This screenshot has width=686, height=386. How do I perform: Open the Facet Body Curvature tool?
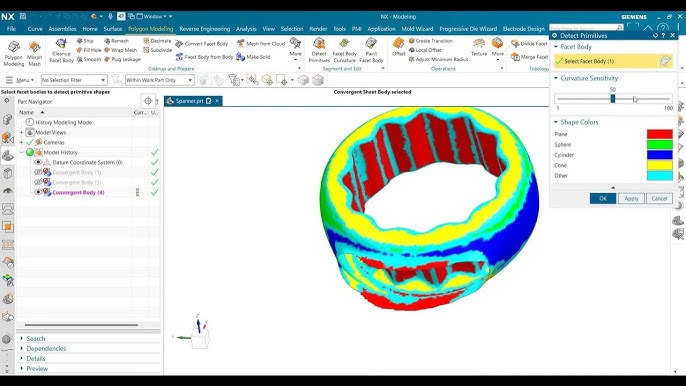coord(344,50)
